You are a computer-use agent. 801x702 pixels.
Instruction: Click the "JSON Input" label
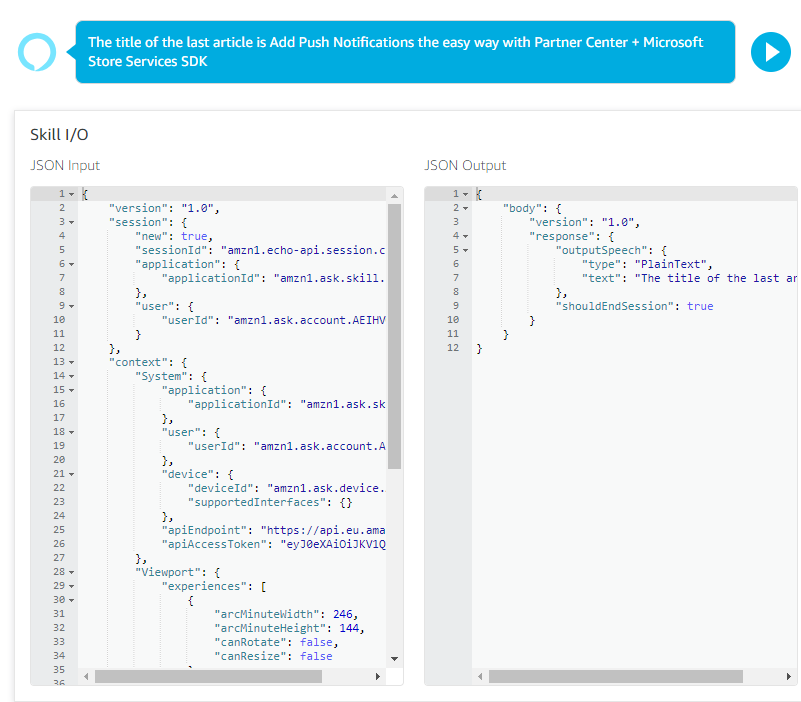[65, 166]
